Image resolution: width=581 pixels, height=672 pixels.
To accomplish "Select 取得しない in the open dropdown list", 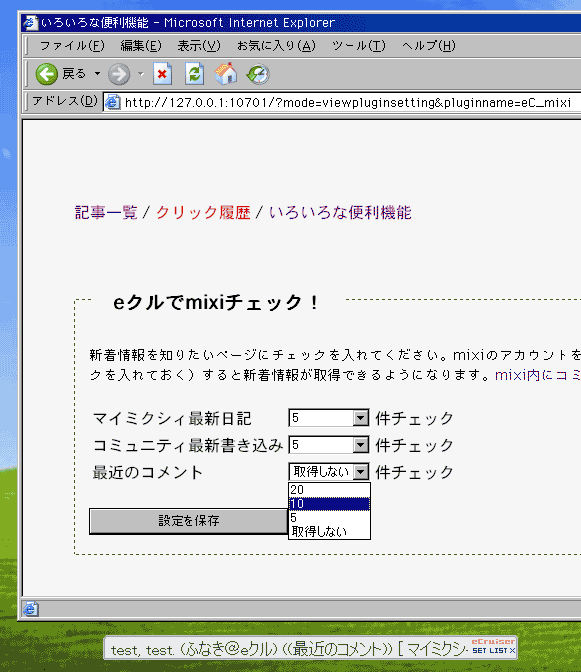I will [329, 531].
